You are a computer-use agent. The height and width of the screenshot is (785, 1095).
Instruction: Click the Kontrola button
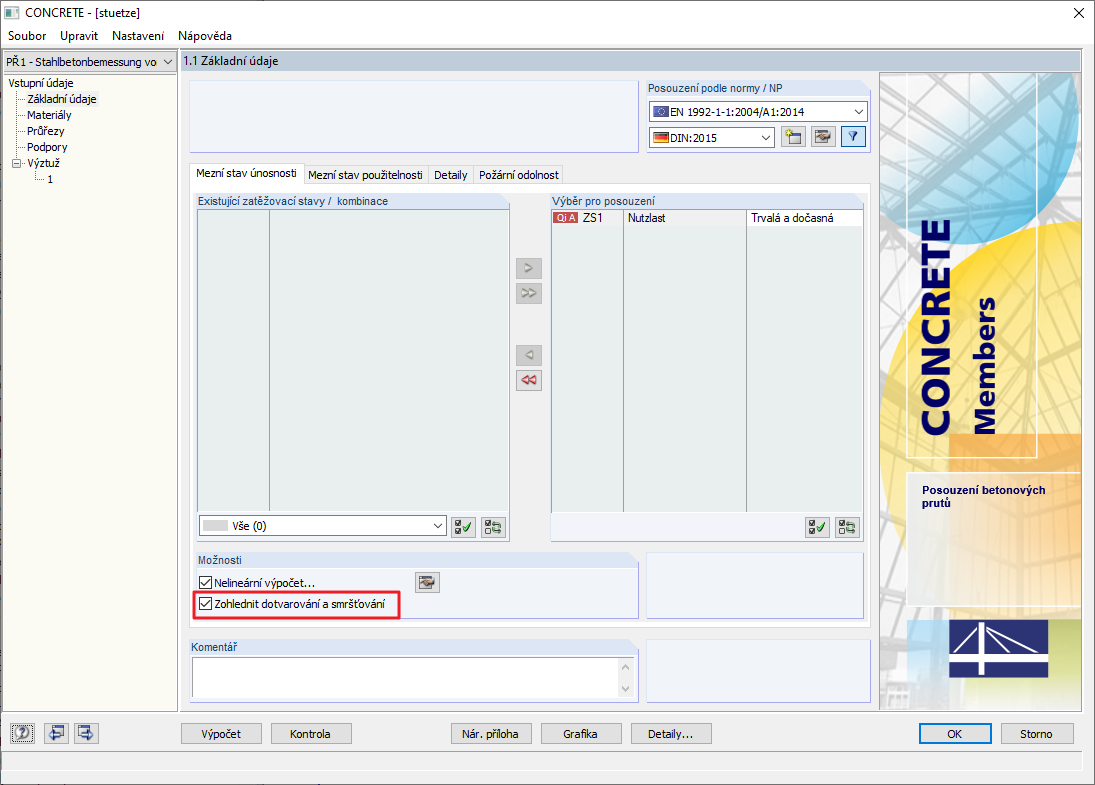310,734
